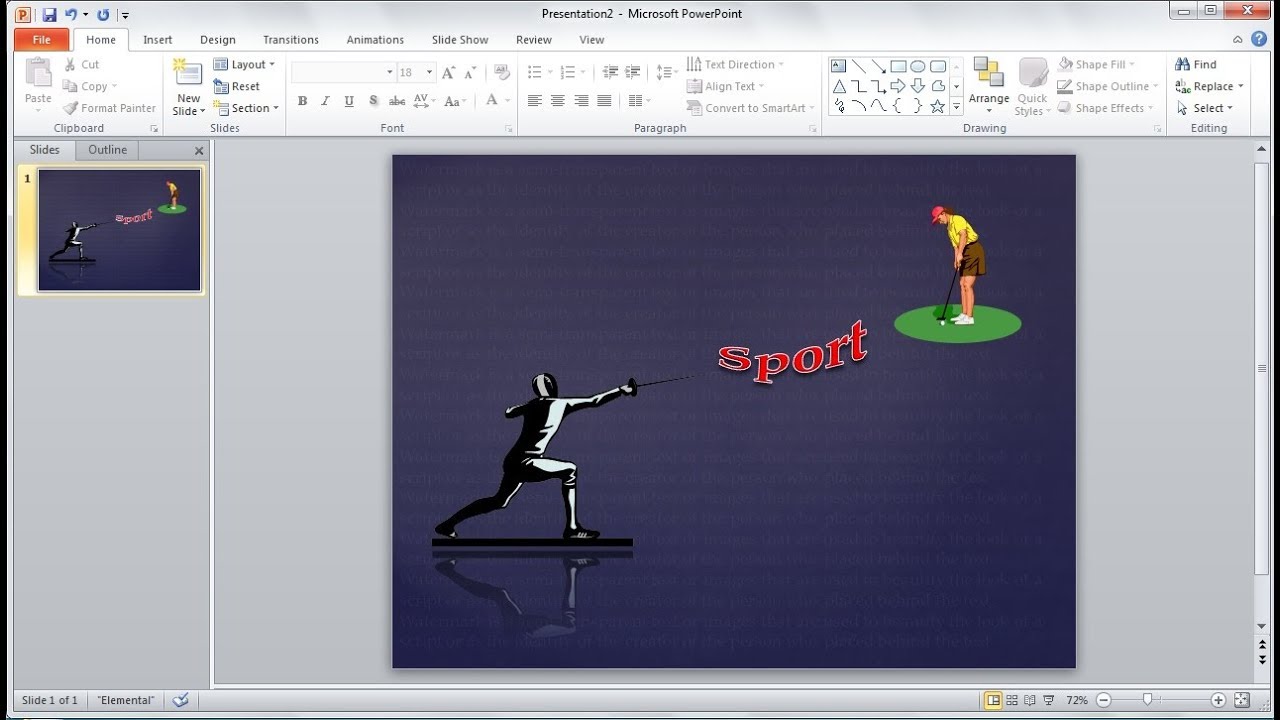Start Slide Show from status bar icon
Screen dimensions: 1280x720
point(1049,700)
